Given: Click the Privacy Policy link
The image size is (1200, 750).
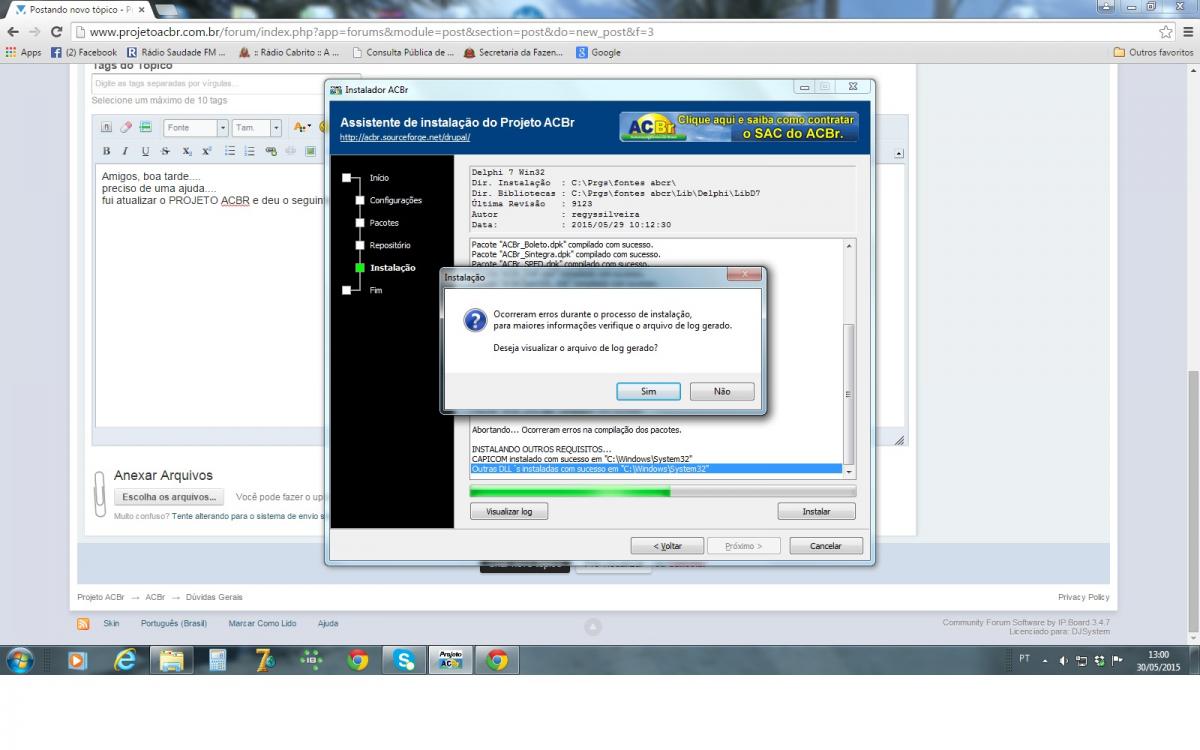Looking at the screenshot, I should tap(1084, 597).
